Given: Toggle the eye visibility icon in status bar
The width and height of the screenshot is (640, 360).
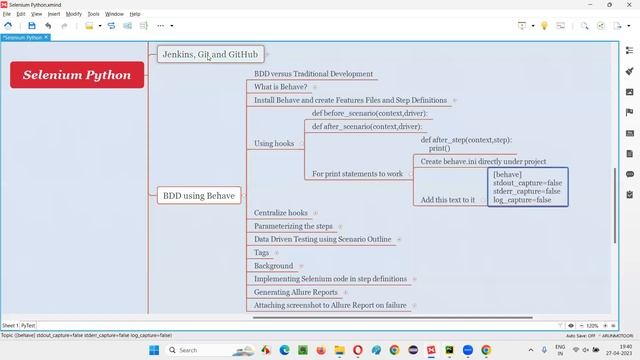Looking at the screenshot, I should 571,326.
